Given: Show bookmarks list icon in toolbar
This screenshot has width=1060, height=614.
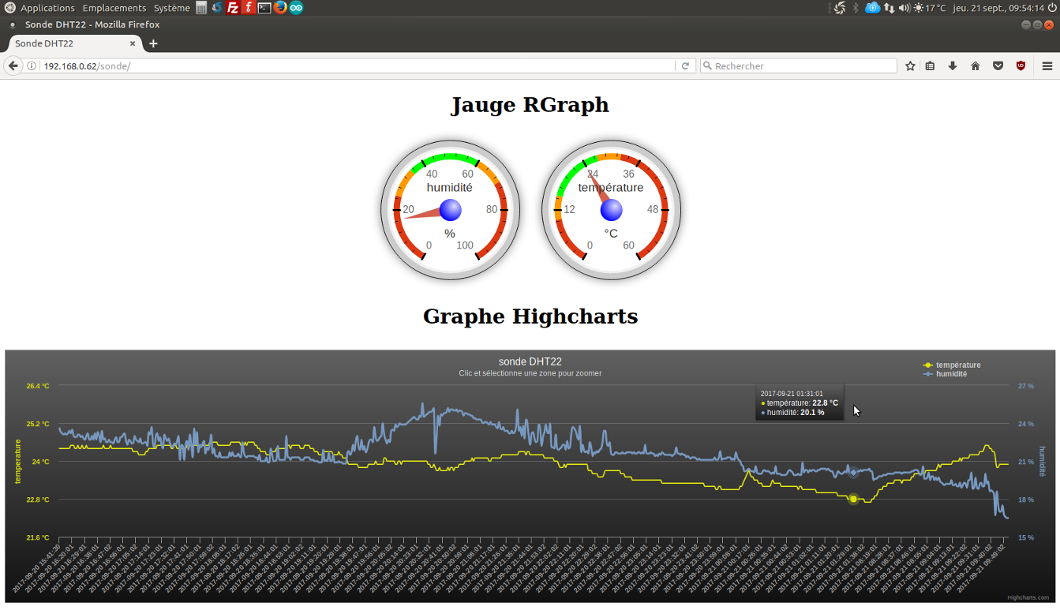Looking at the screenshot, I should tap(930, 66).
